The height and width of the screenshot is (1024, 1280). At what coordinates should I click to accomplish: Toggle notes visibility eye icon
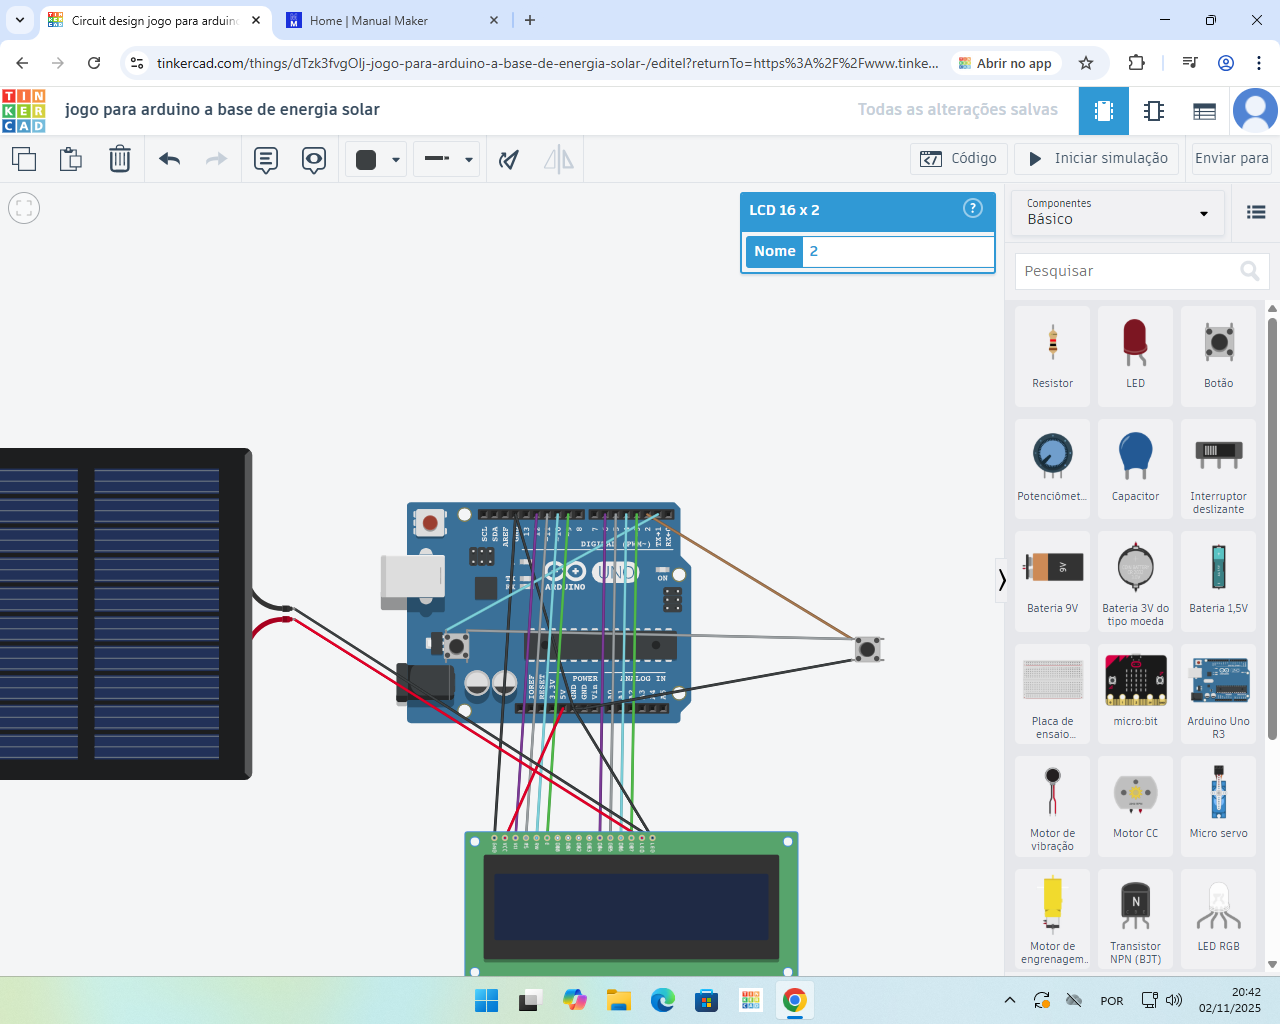coord(314,159)
